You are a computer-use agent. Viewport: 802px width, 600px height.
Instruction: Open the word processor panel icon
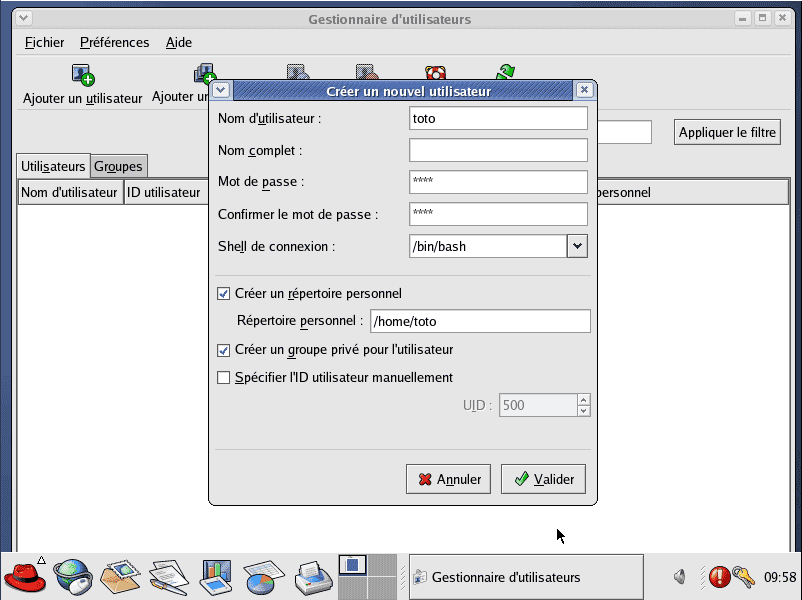coord(168,576)
